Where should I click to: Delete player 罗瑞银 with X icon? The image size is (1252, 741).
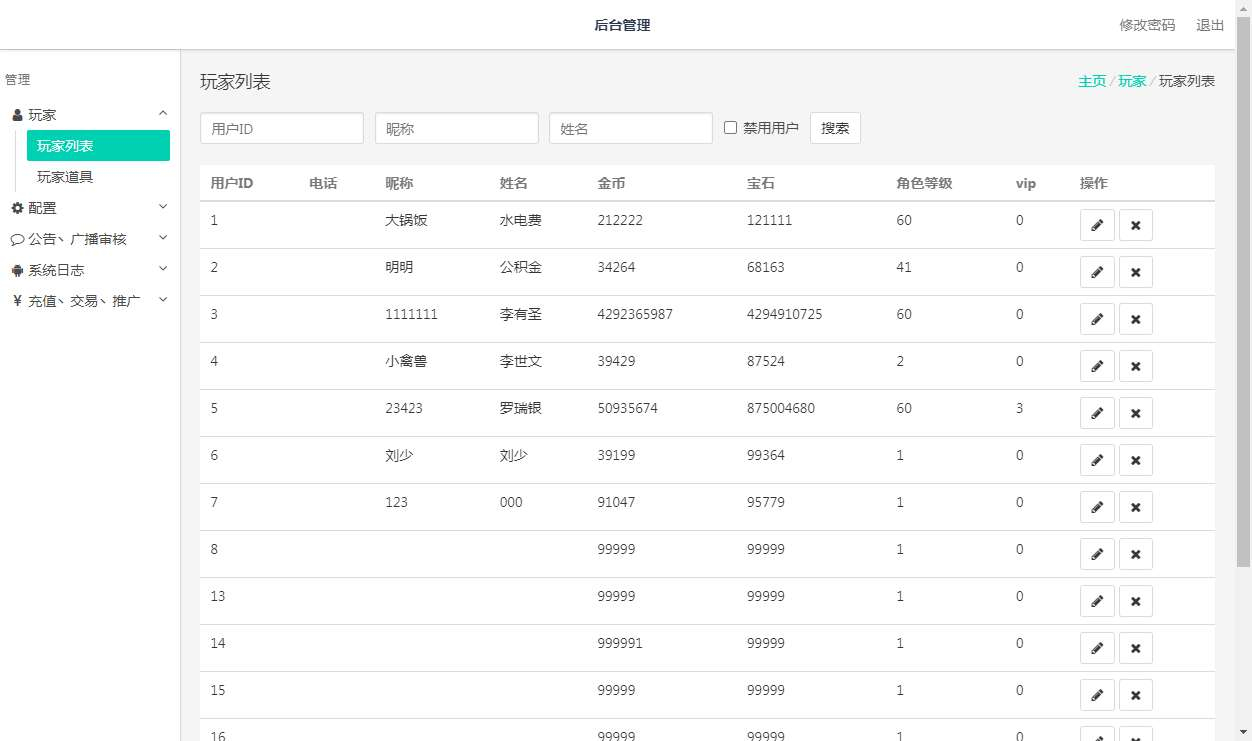click(1136, 413)
